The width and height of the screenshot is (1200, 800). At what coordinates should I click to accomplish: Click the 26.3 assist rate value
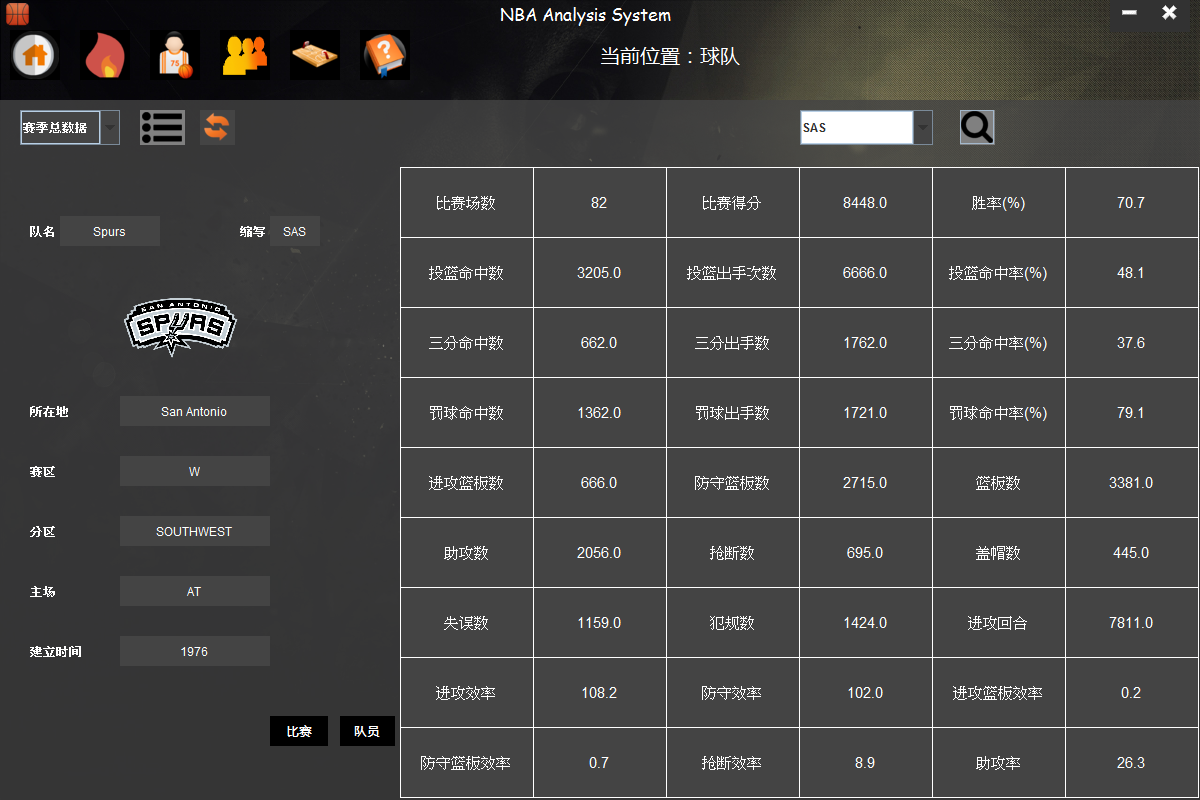click(1132, 763)
